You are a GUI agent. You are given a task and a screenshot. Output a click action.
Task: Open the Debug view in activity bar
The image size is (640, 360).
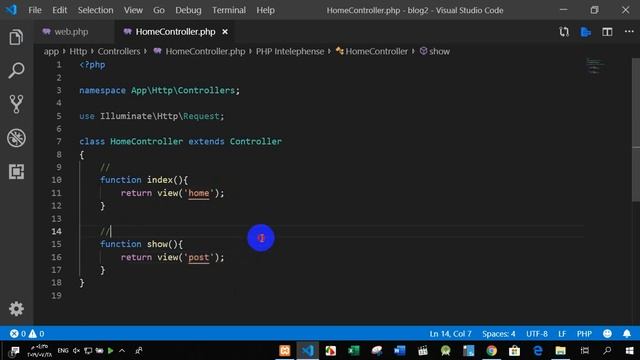[16, 138]
